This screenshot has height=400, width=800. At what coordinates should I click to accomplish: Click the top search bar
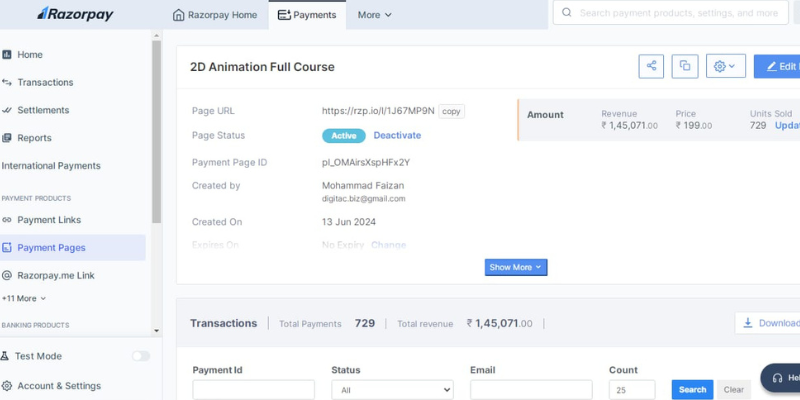pyautogui.click(x=680, y=13)
